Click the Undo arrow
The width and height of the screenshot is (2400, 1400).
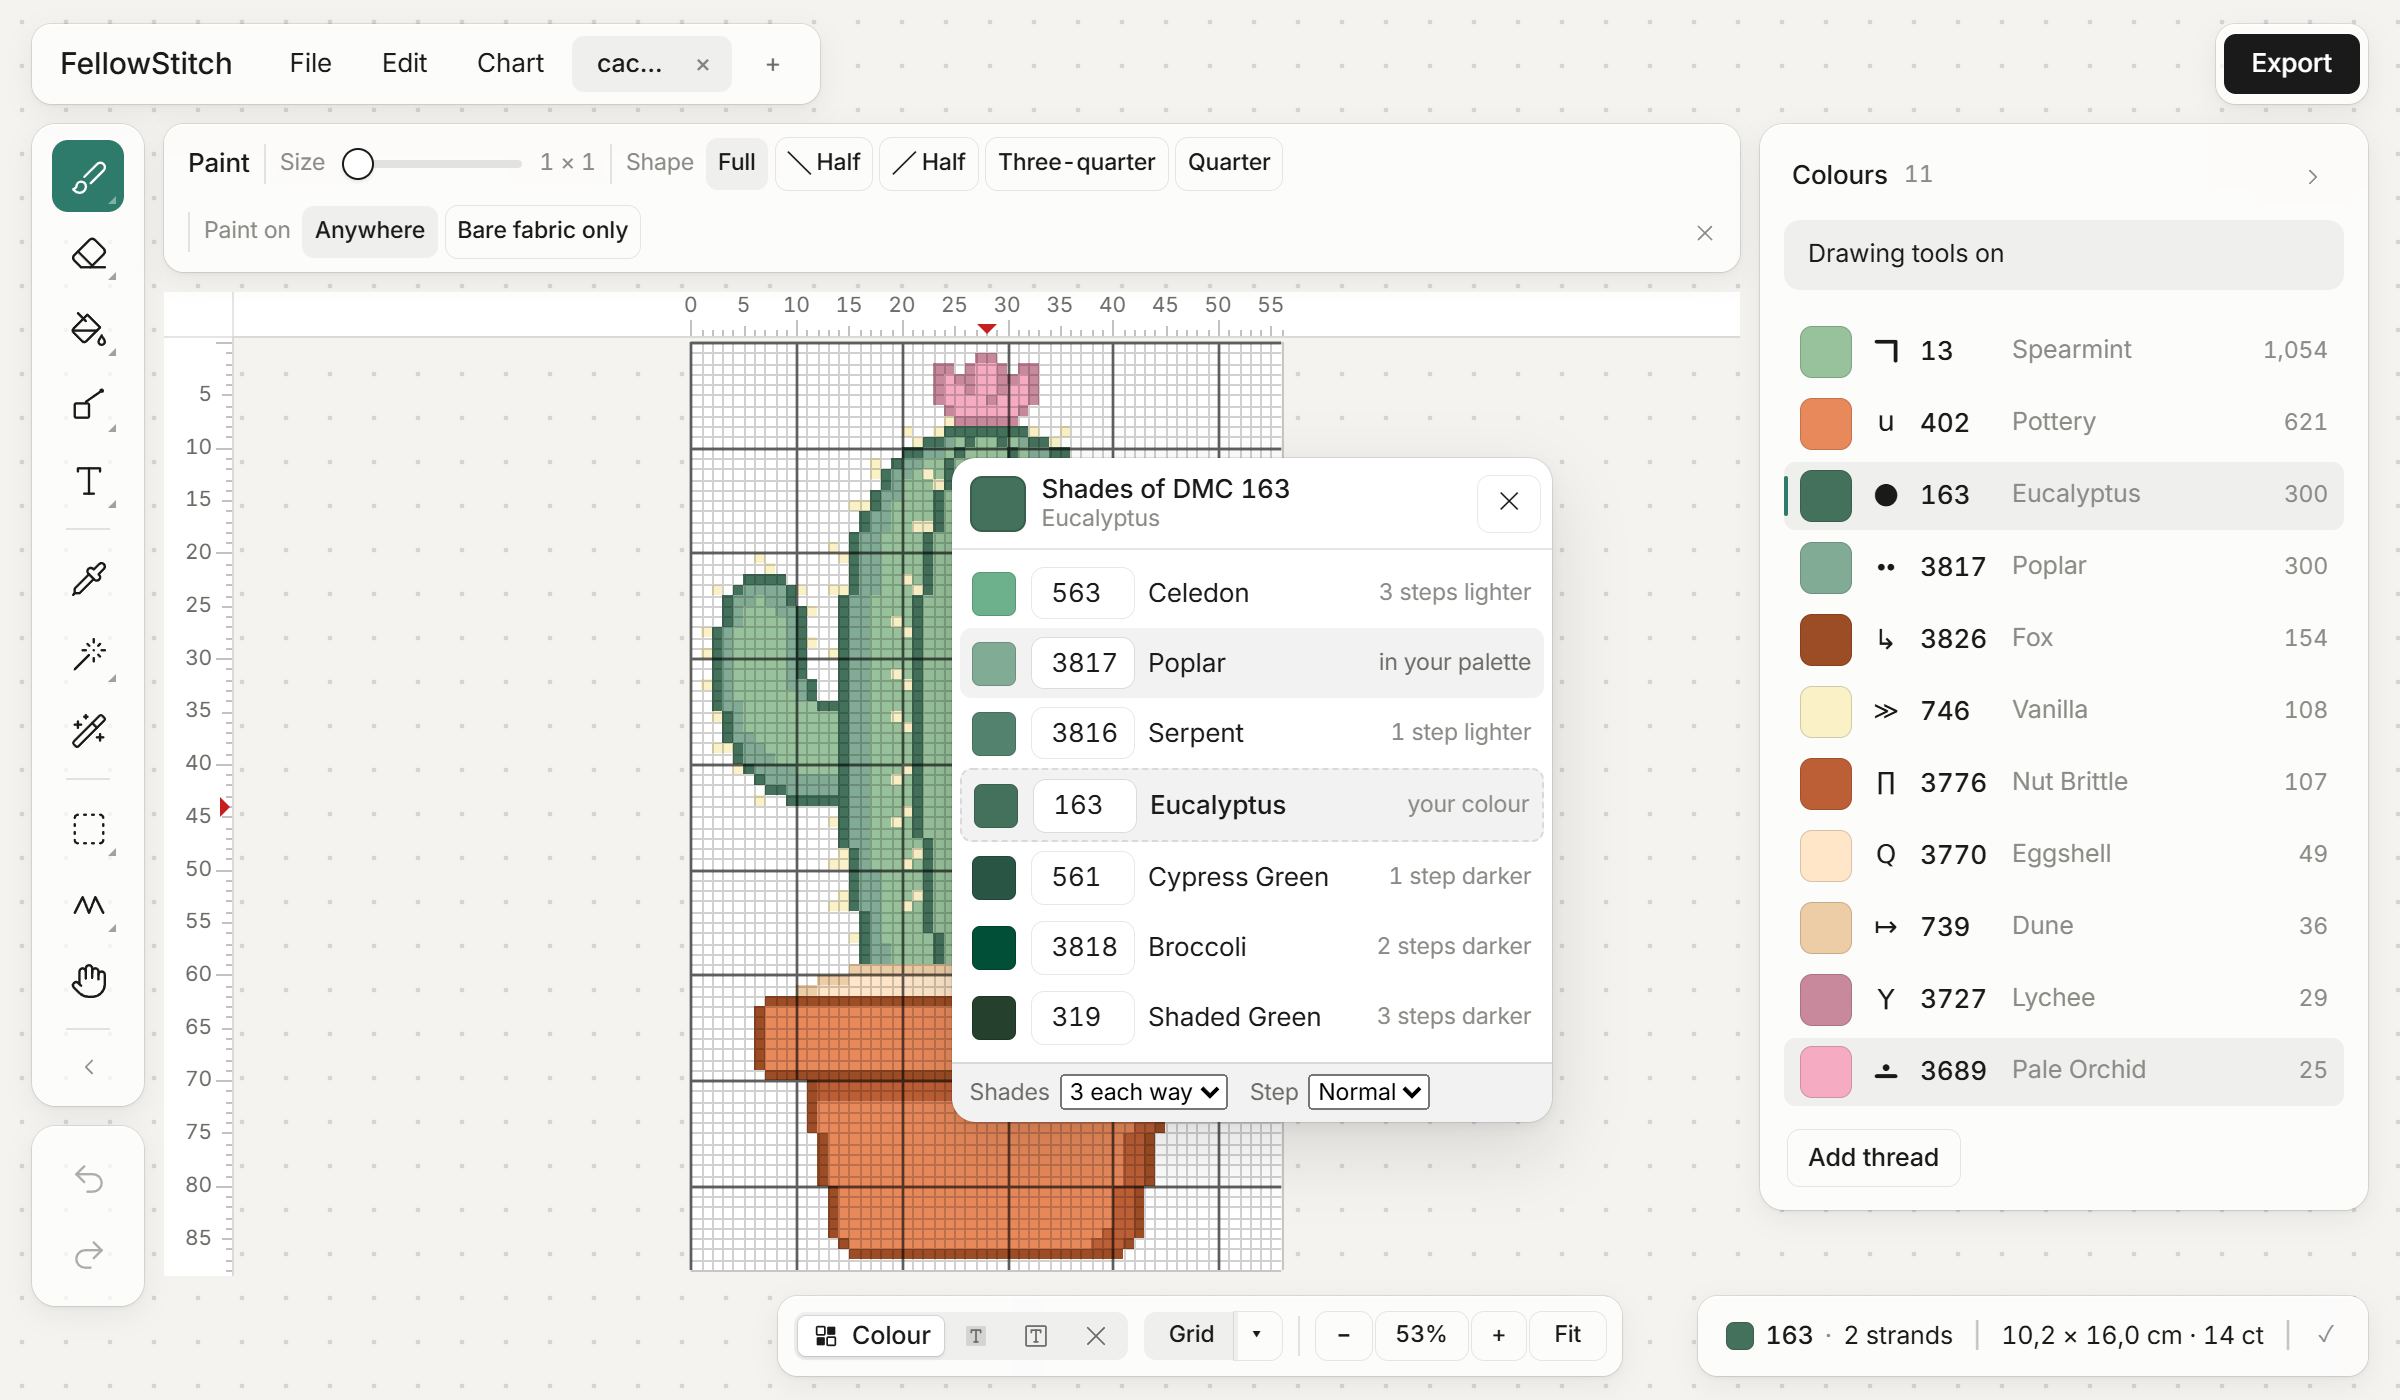(88, 1179)
